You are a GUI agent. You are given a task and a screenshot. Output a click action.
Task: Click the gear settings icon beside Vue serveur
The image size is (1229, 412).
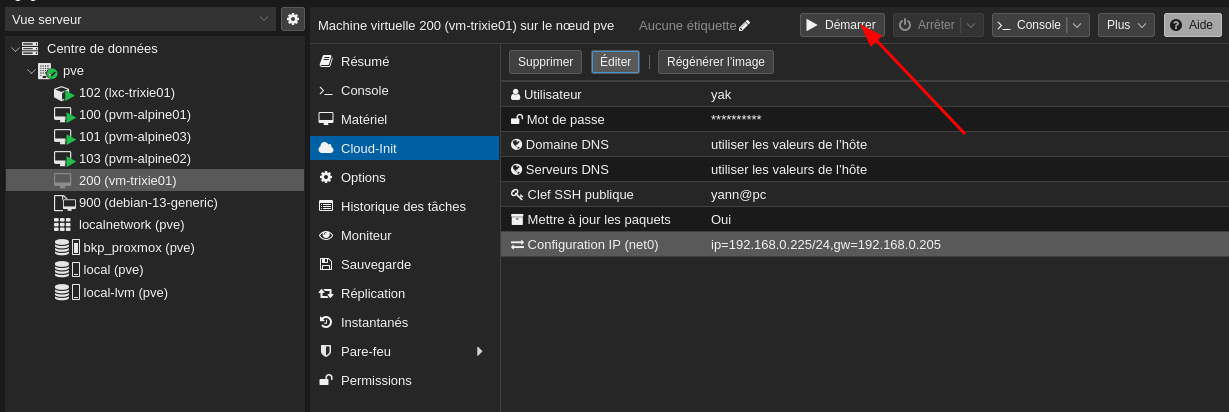[x=292, y=19]
